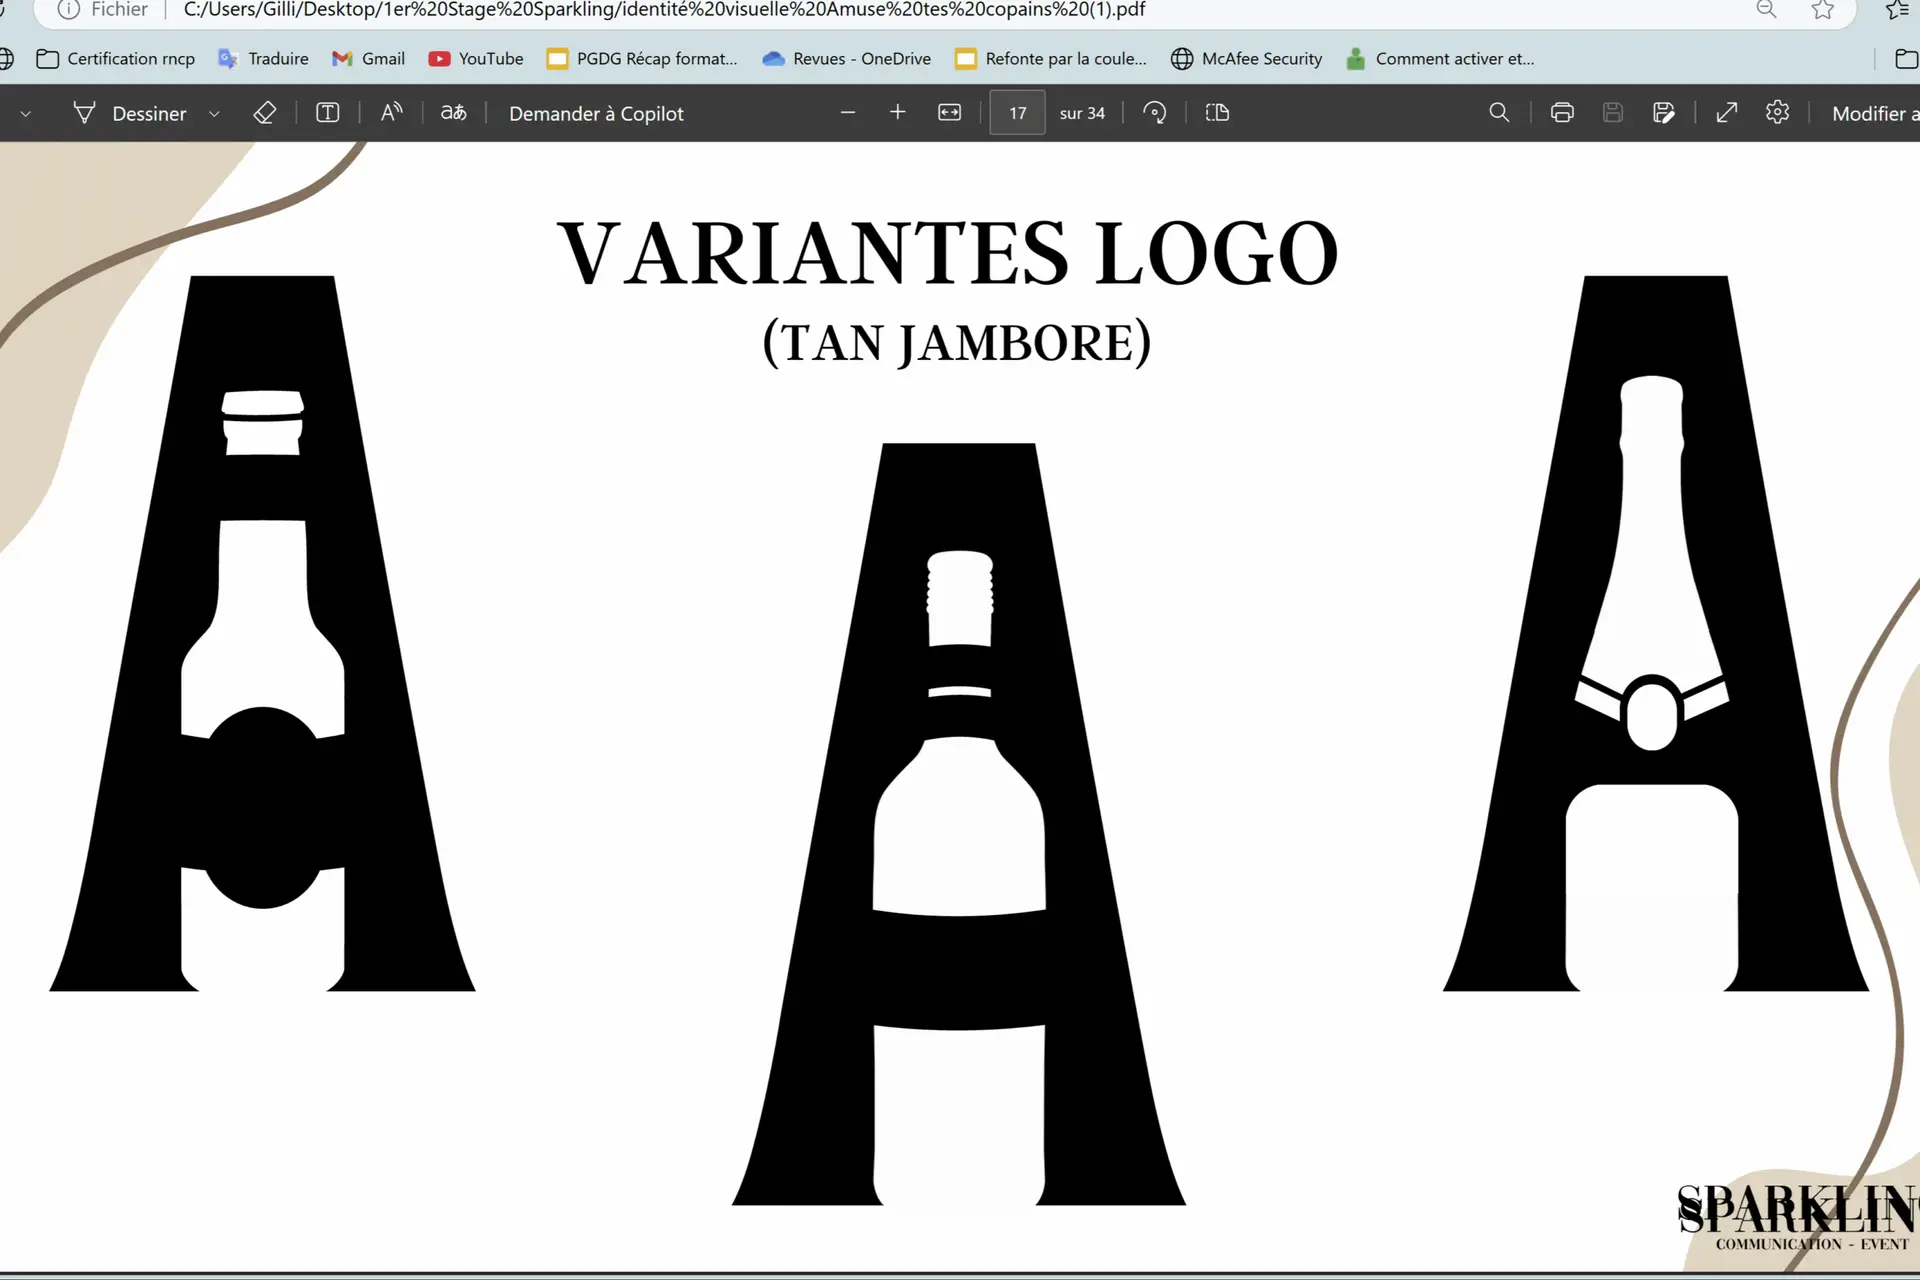Click the page number field showing 17
Viewport: 1920px width, 1280px height.
coord(1017,113)
